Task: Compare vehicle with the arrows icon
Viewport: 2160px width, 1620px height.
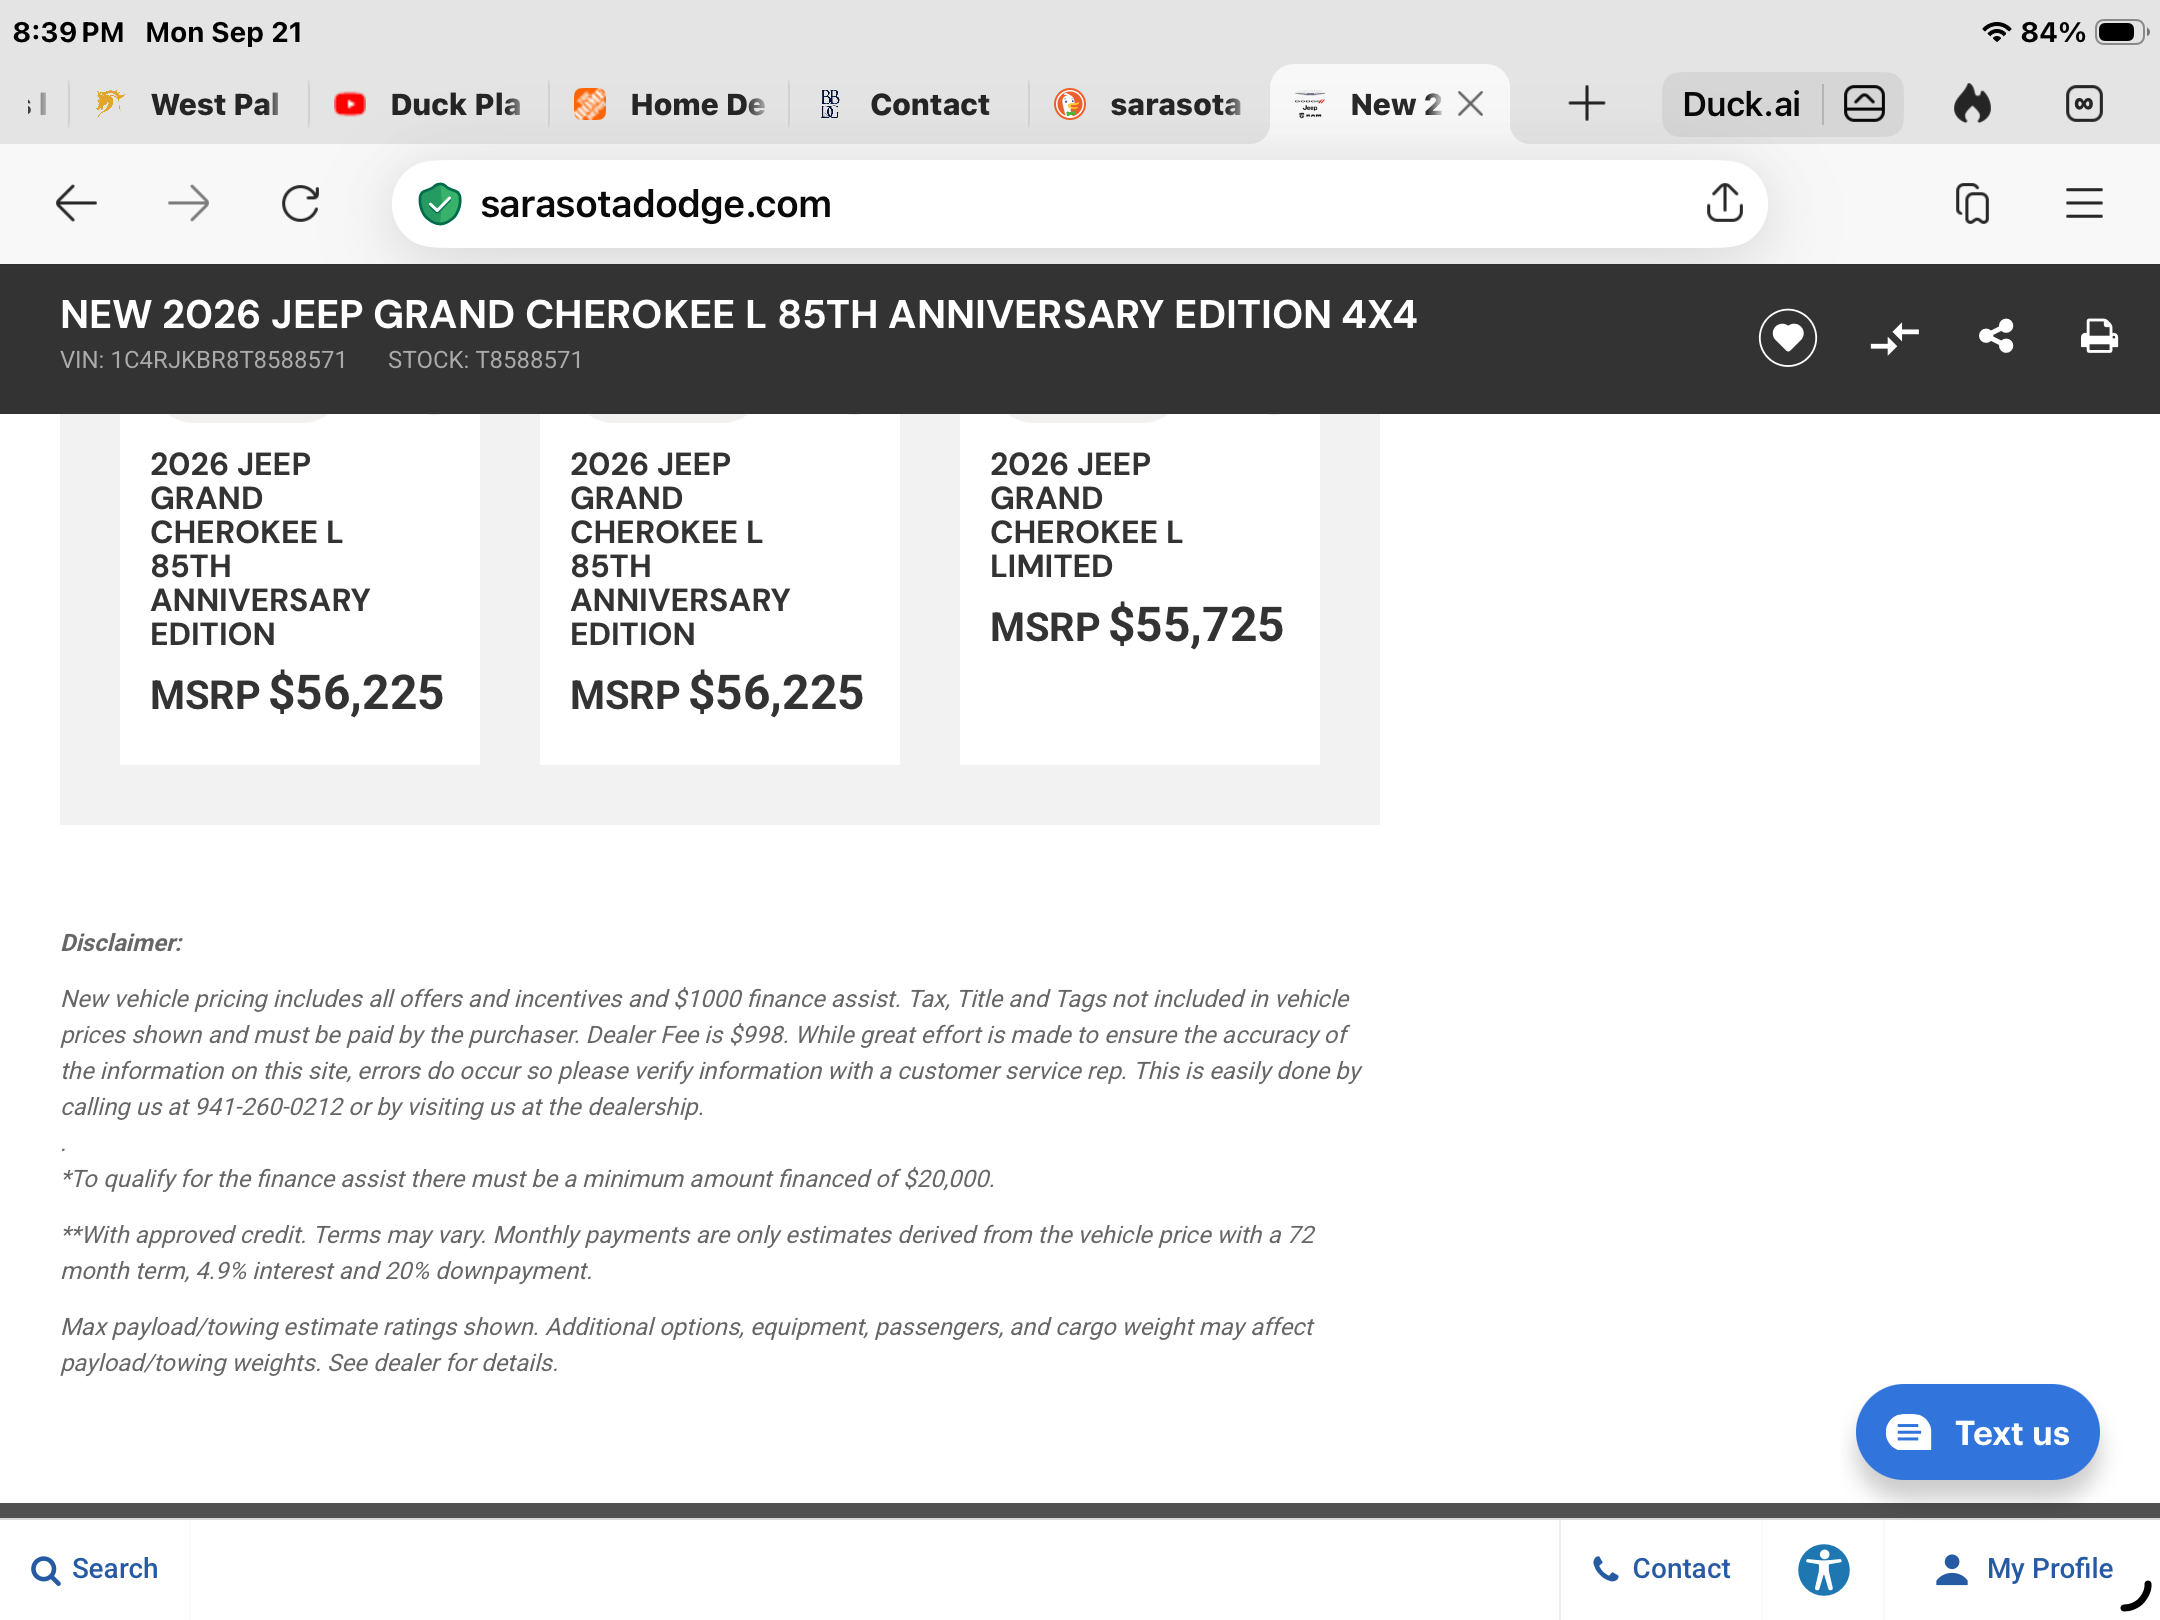Action: [x=1894, y=338]
